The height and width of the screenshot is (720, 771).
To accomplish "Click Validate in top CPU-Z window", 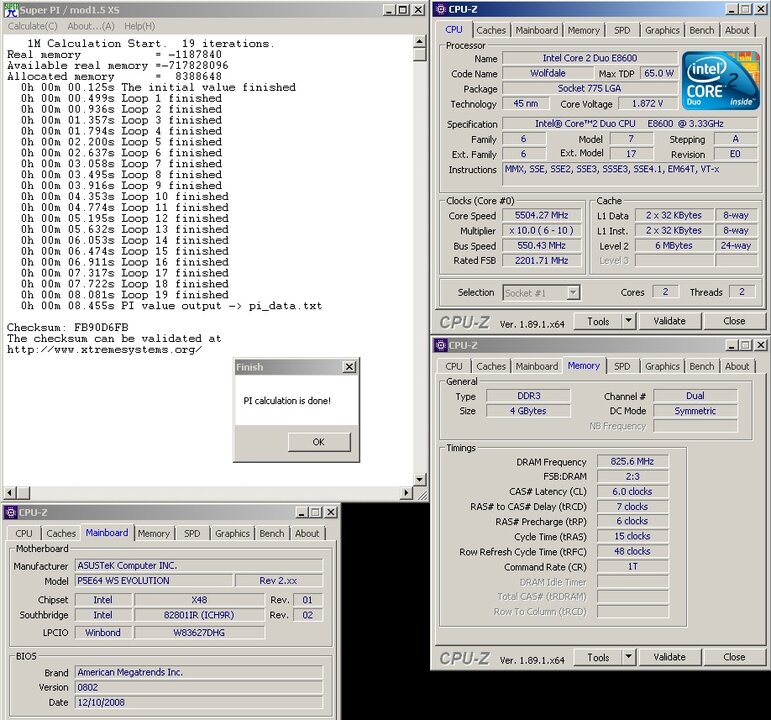I will point(669,321).
